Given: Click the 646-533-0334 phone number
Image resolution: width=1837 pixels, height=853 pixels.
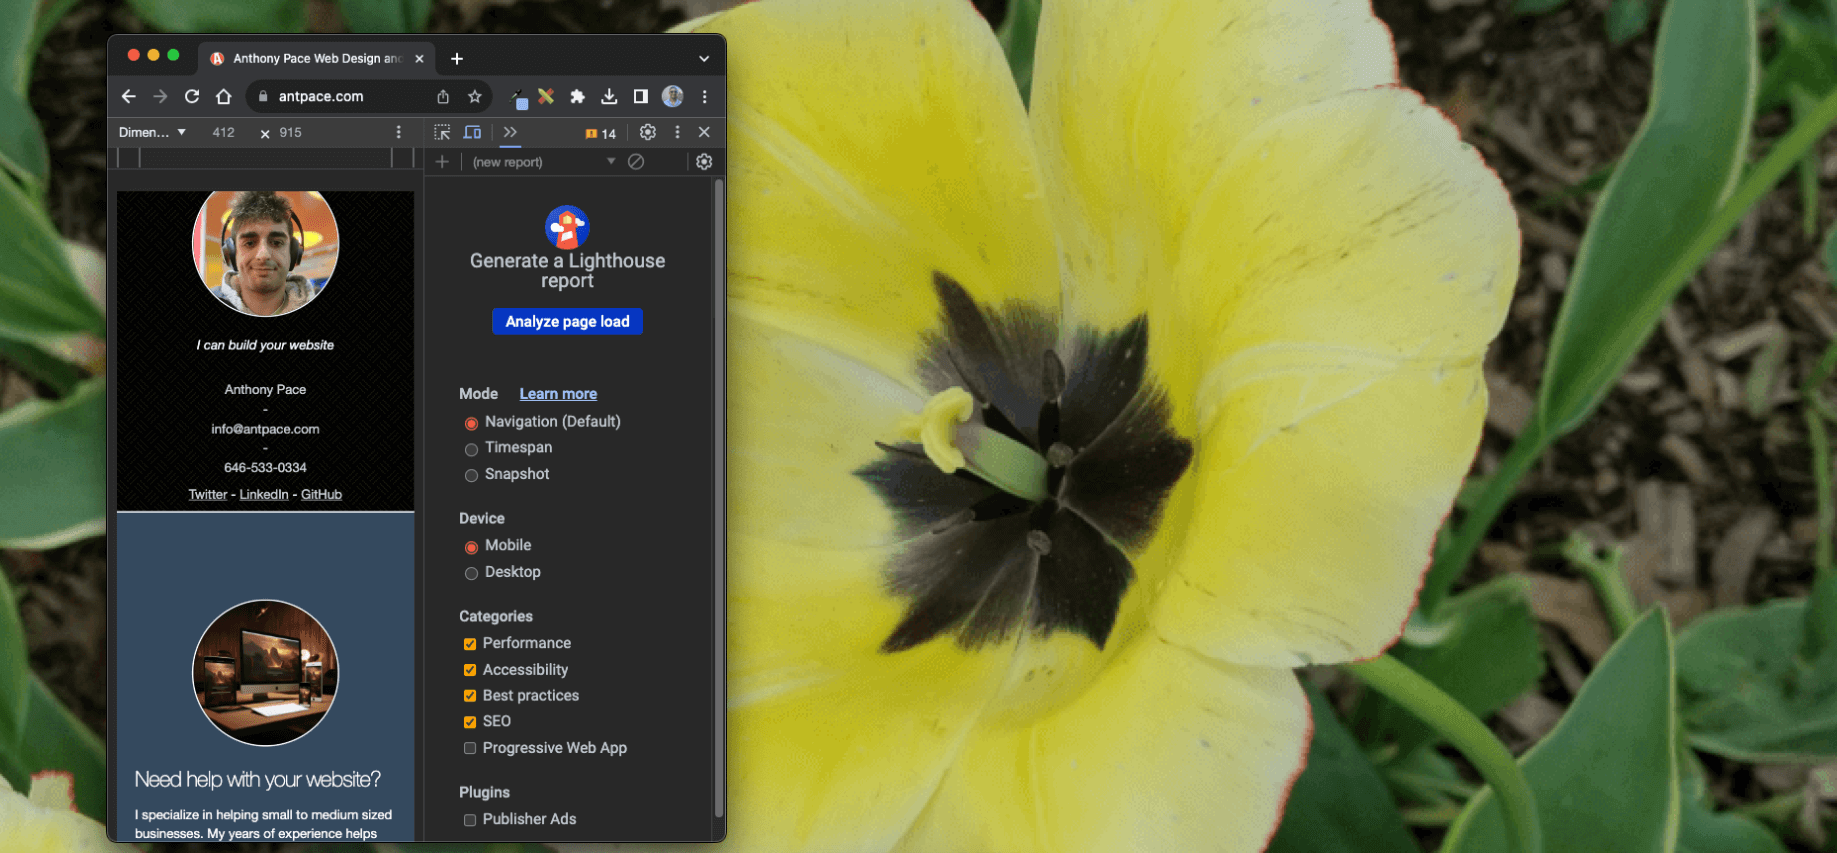Looking at the screenshot, I should [x=265, y=468].
